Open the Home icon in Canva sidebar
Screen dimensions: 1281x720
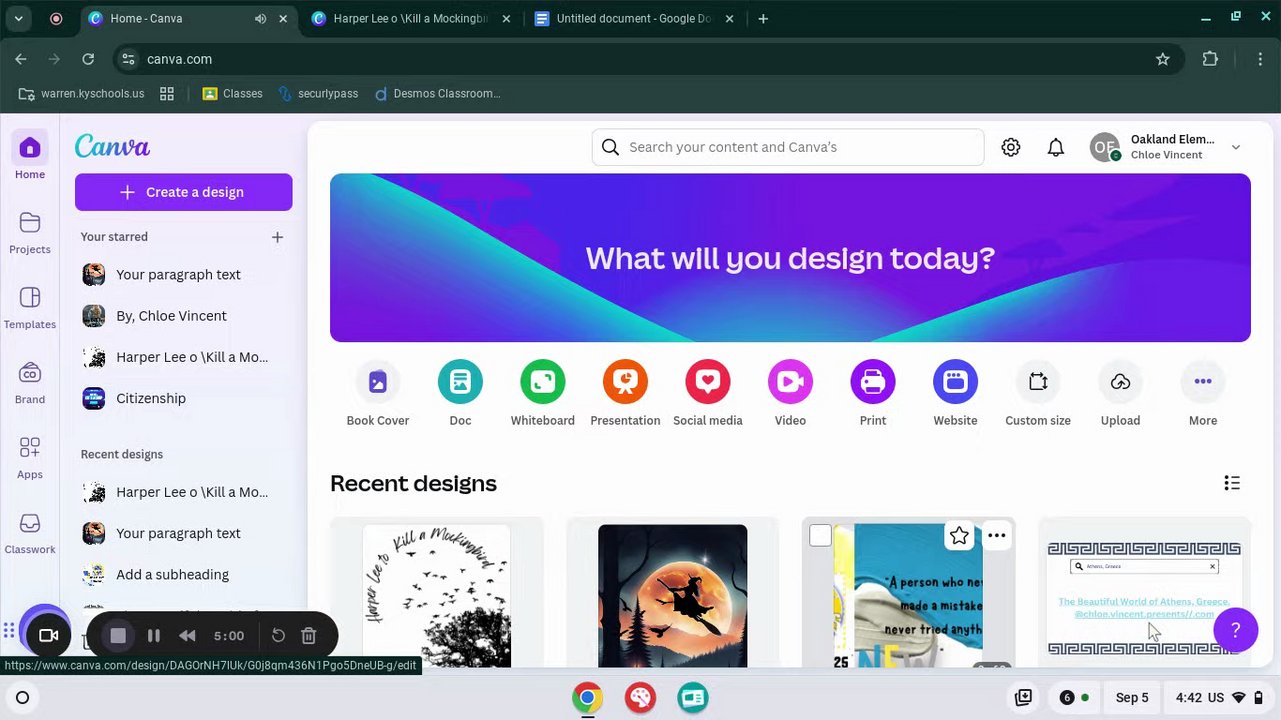[x=29, y=148]
